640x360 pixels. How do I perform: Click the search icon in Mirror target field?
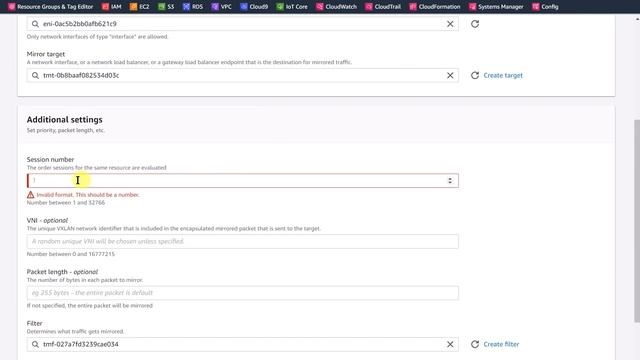(x=35, y=76)
